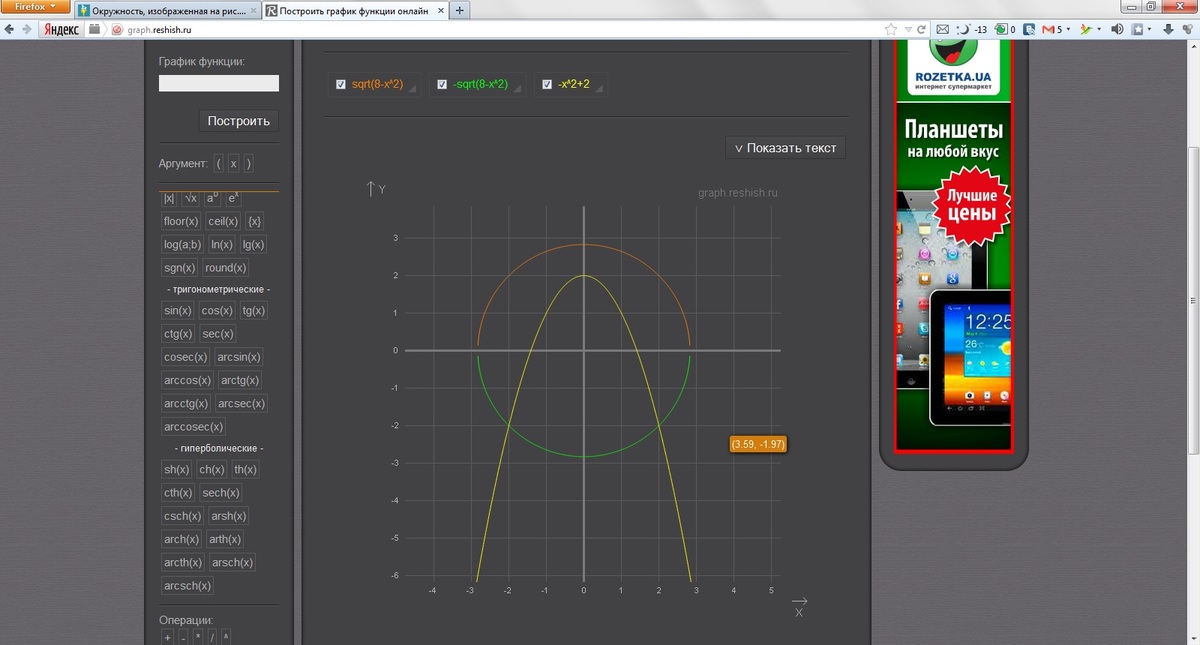
Task: Open the history dropdown arrow in the address bar
Action: [908, 29]
